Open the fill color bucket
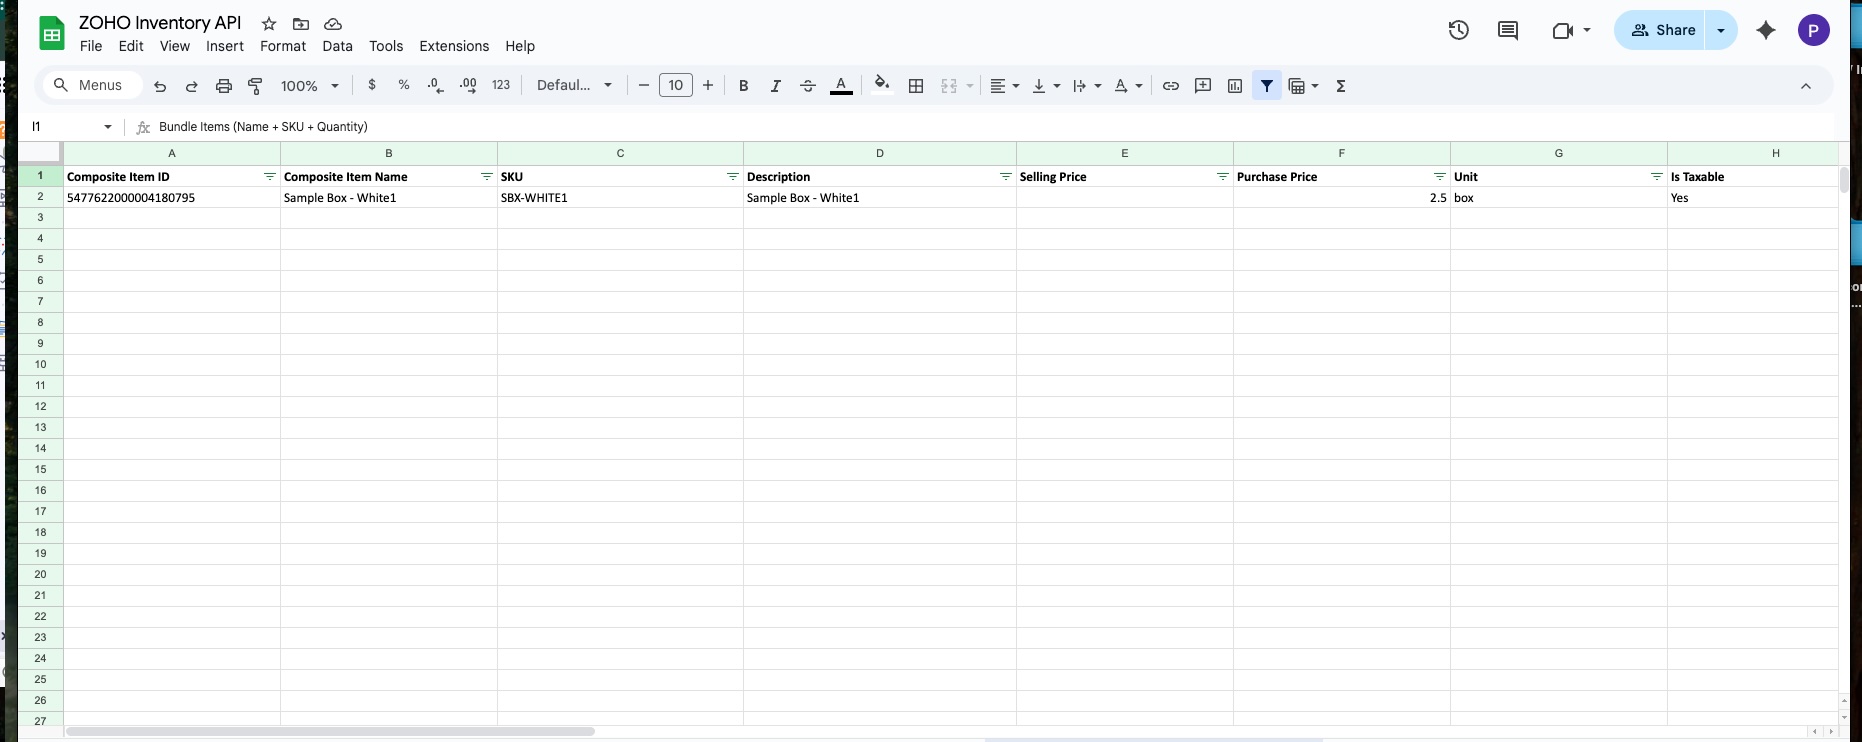 click(x=881, y=84)
